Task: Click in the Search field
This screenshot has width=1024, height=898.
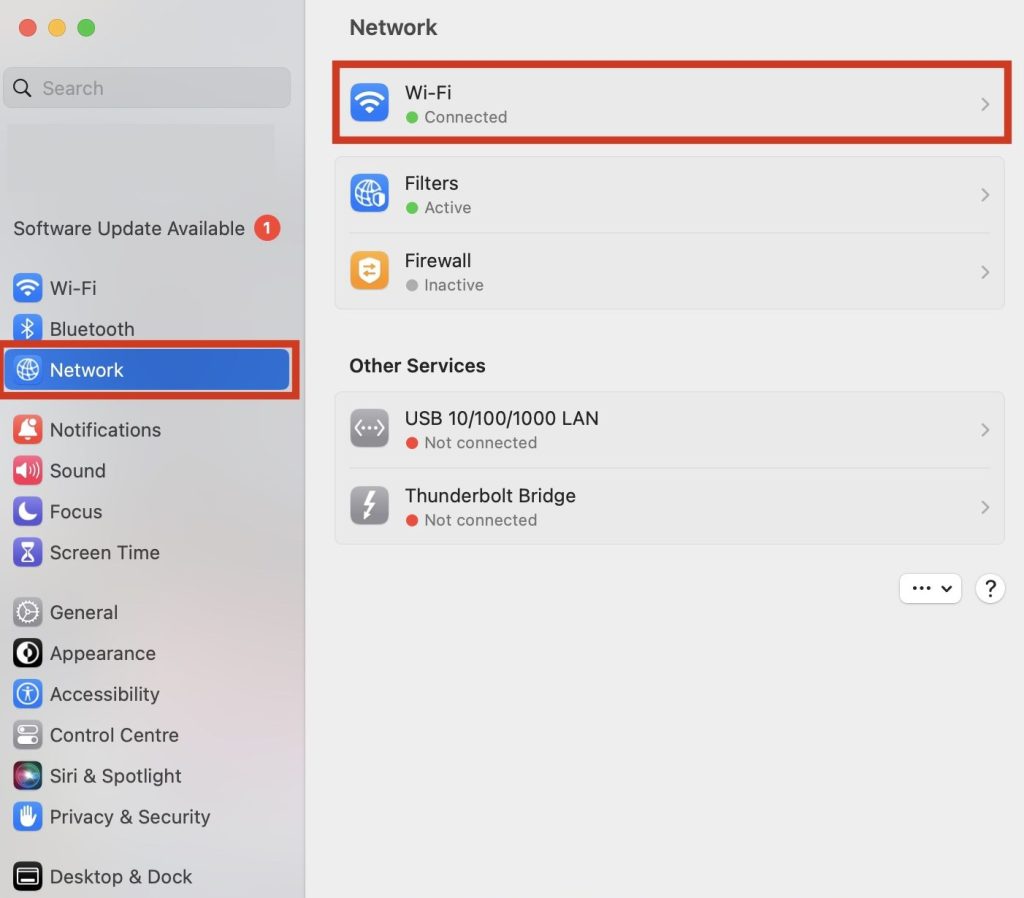Action: pos(147,88)
